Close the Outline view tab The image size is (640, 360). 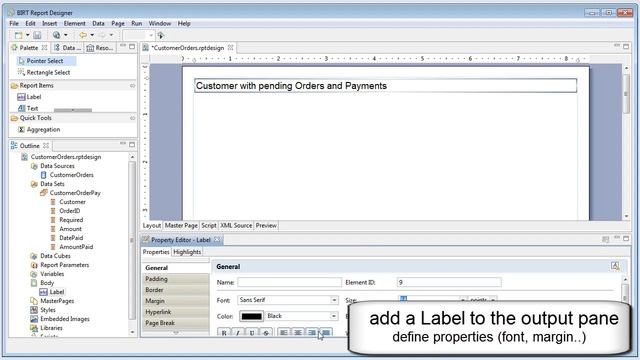click(46, 145)
